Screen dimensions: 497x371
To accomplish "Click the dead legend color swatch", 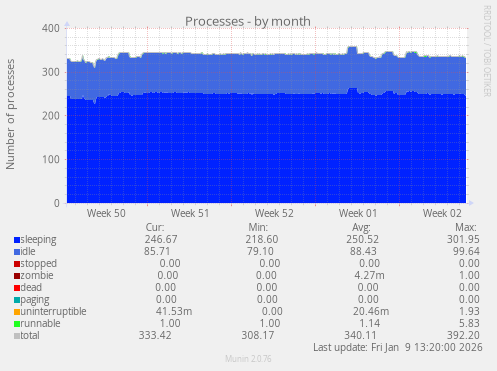I will click(x=17, y=288).
